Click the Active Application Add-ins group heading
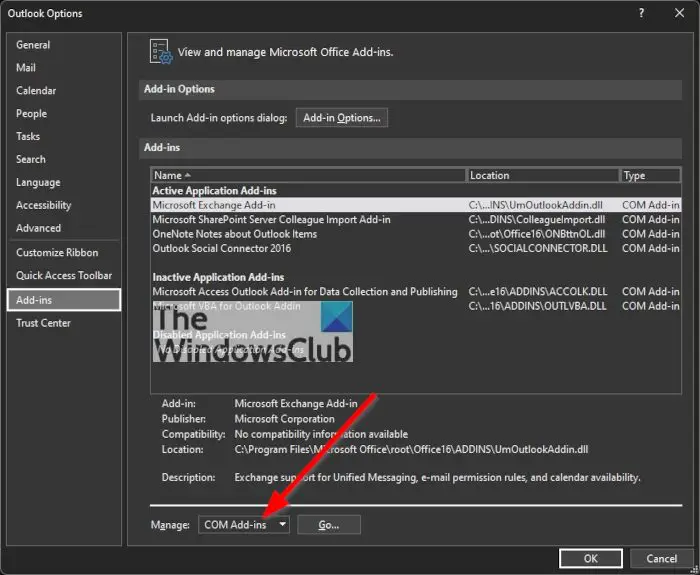700x575 pixels. pyautogui.click(x=215, y=191)
